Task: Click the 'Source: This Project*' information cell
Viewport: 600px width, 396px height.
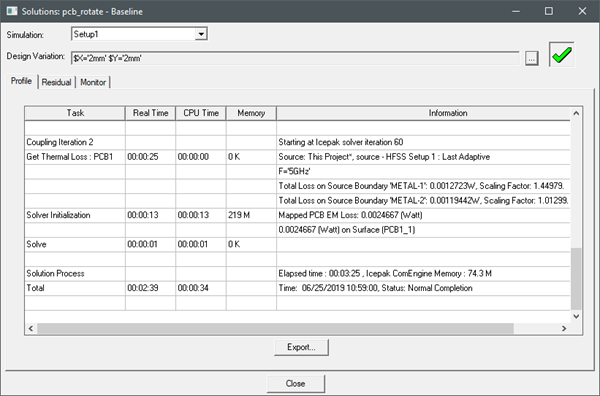Action: coord(423,157)
